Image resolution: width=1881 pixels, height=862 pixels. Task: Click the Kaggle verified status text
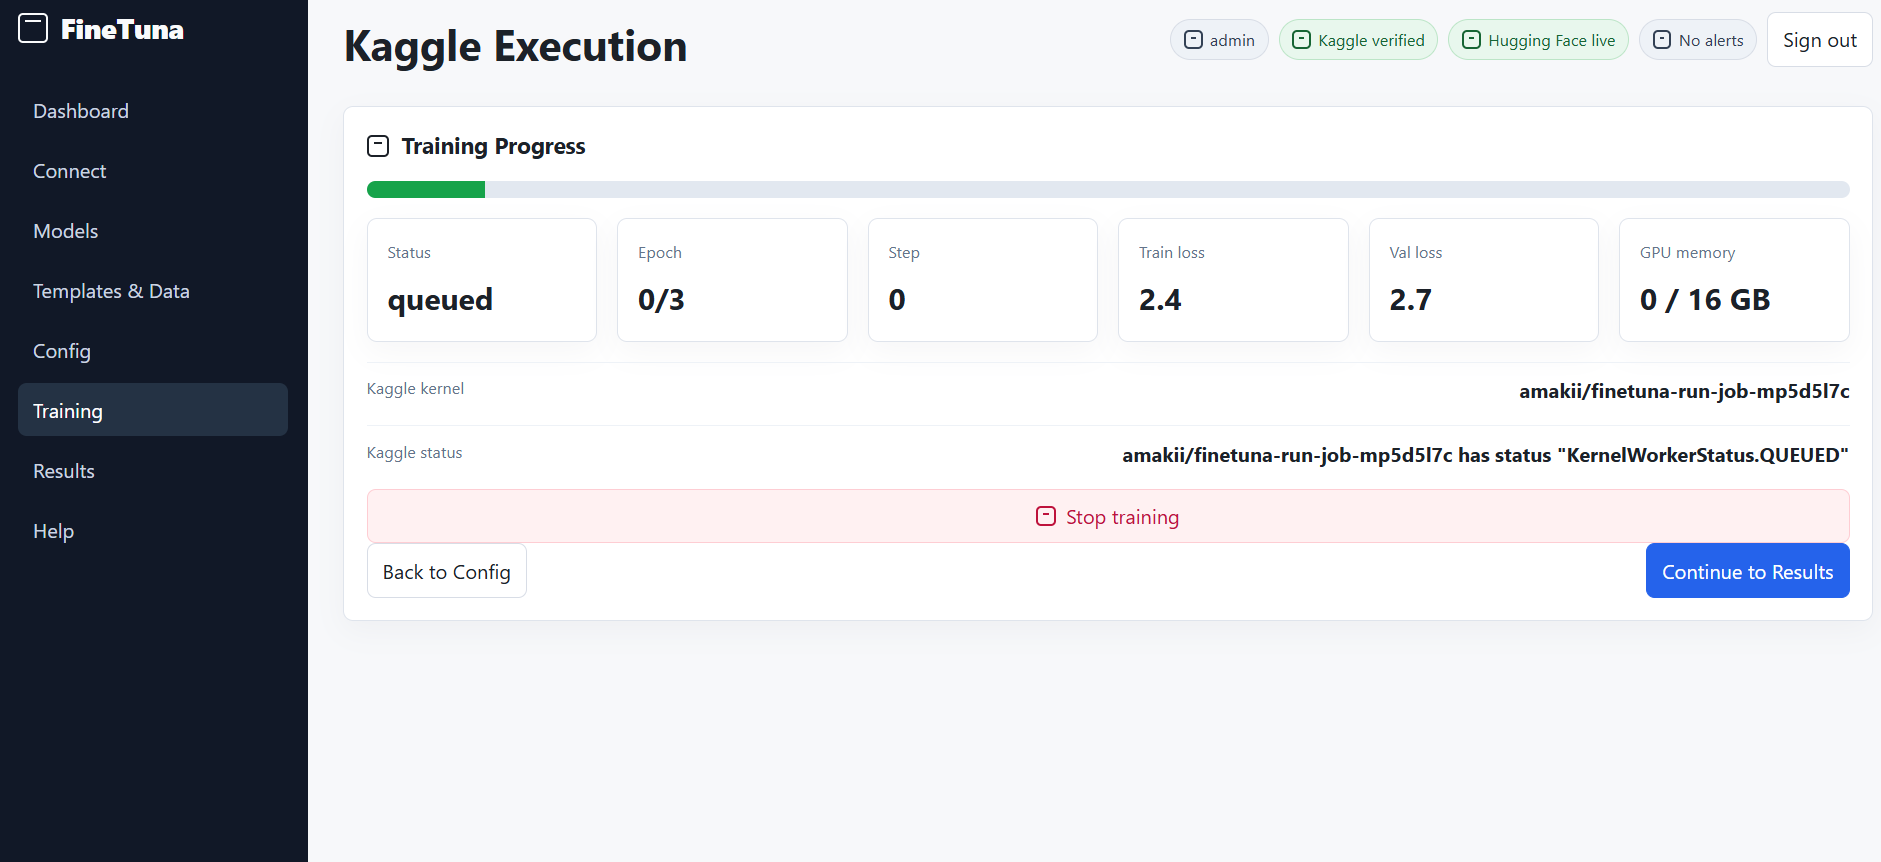click(1371, 40)
